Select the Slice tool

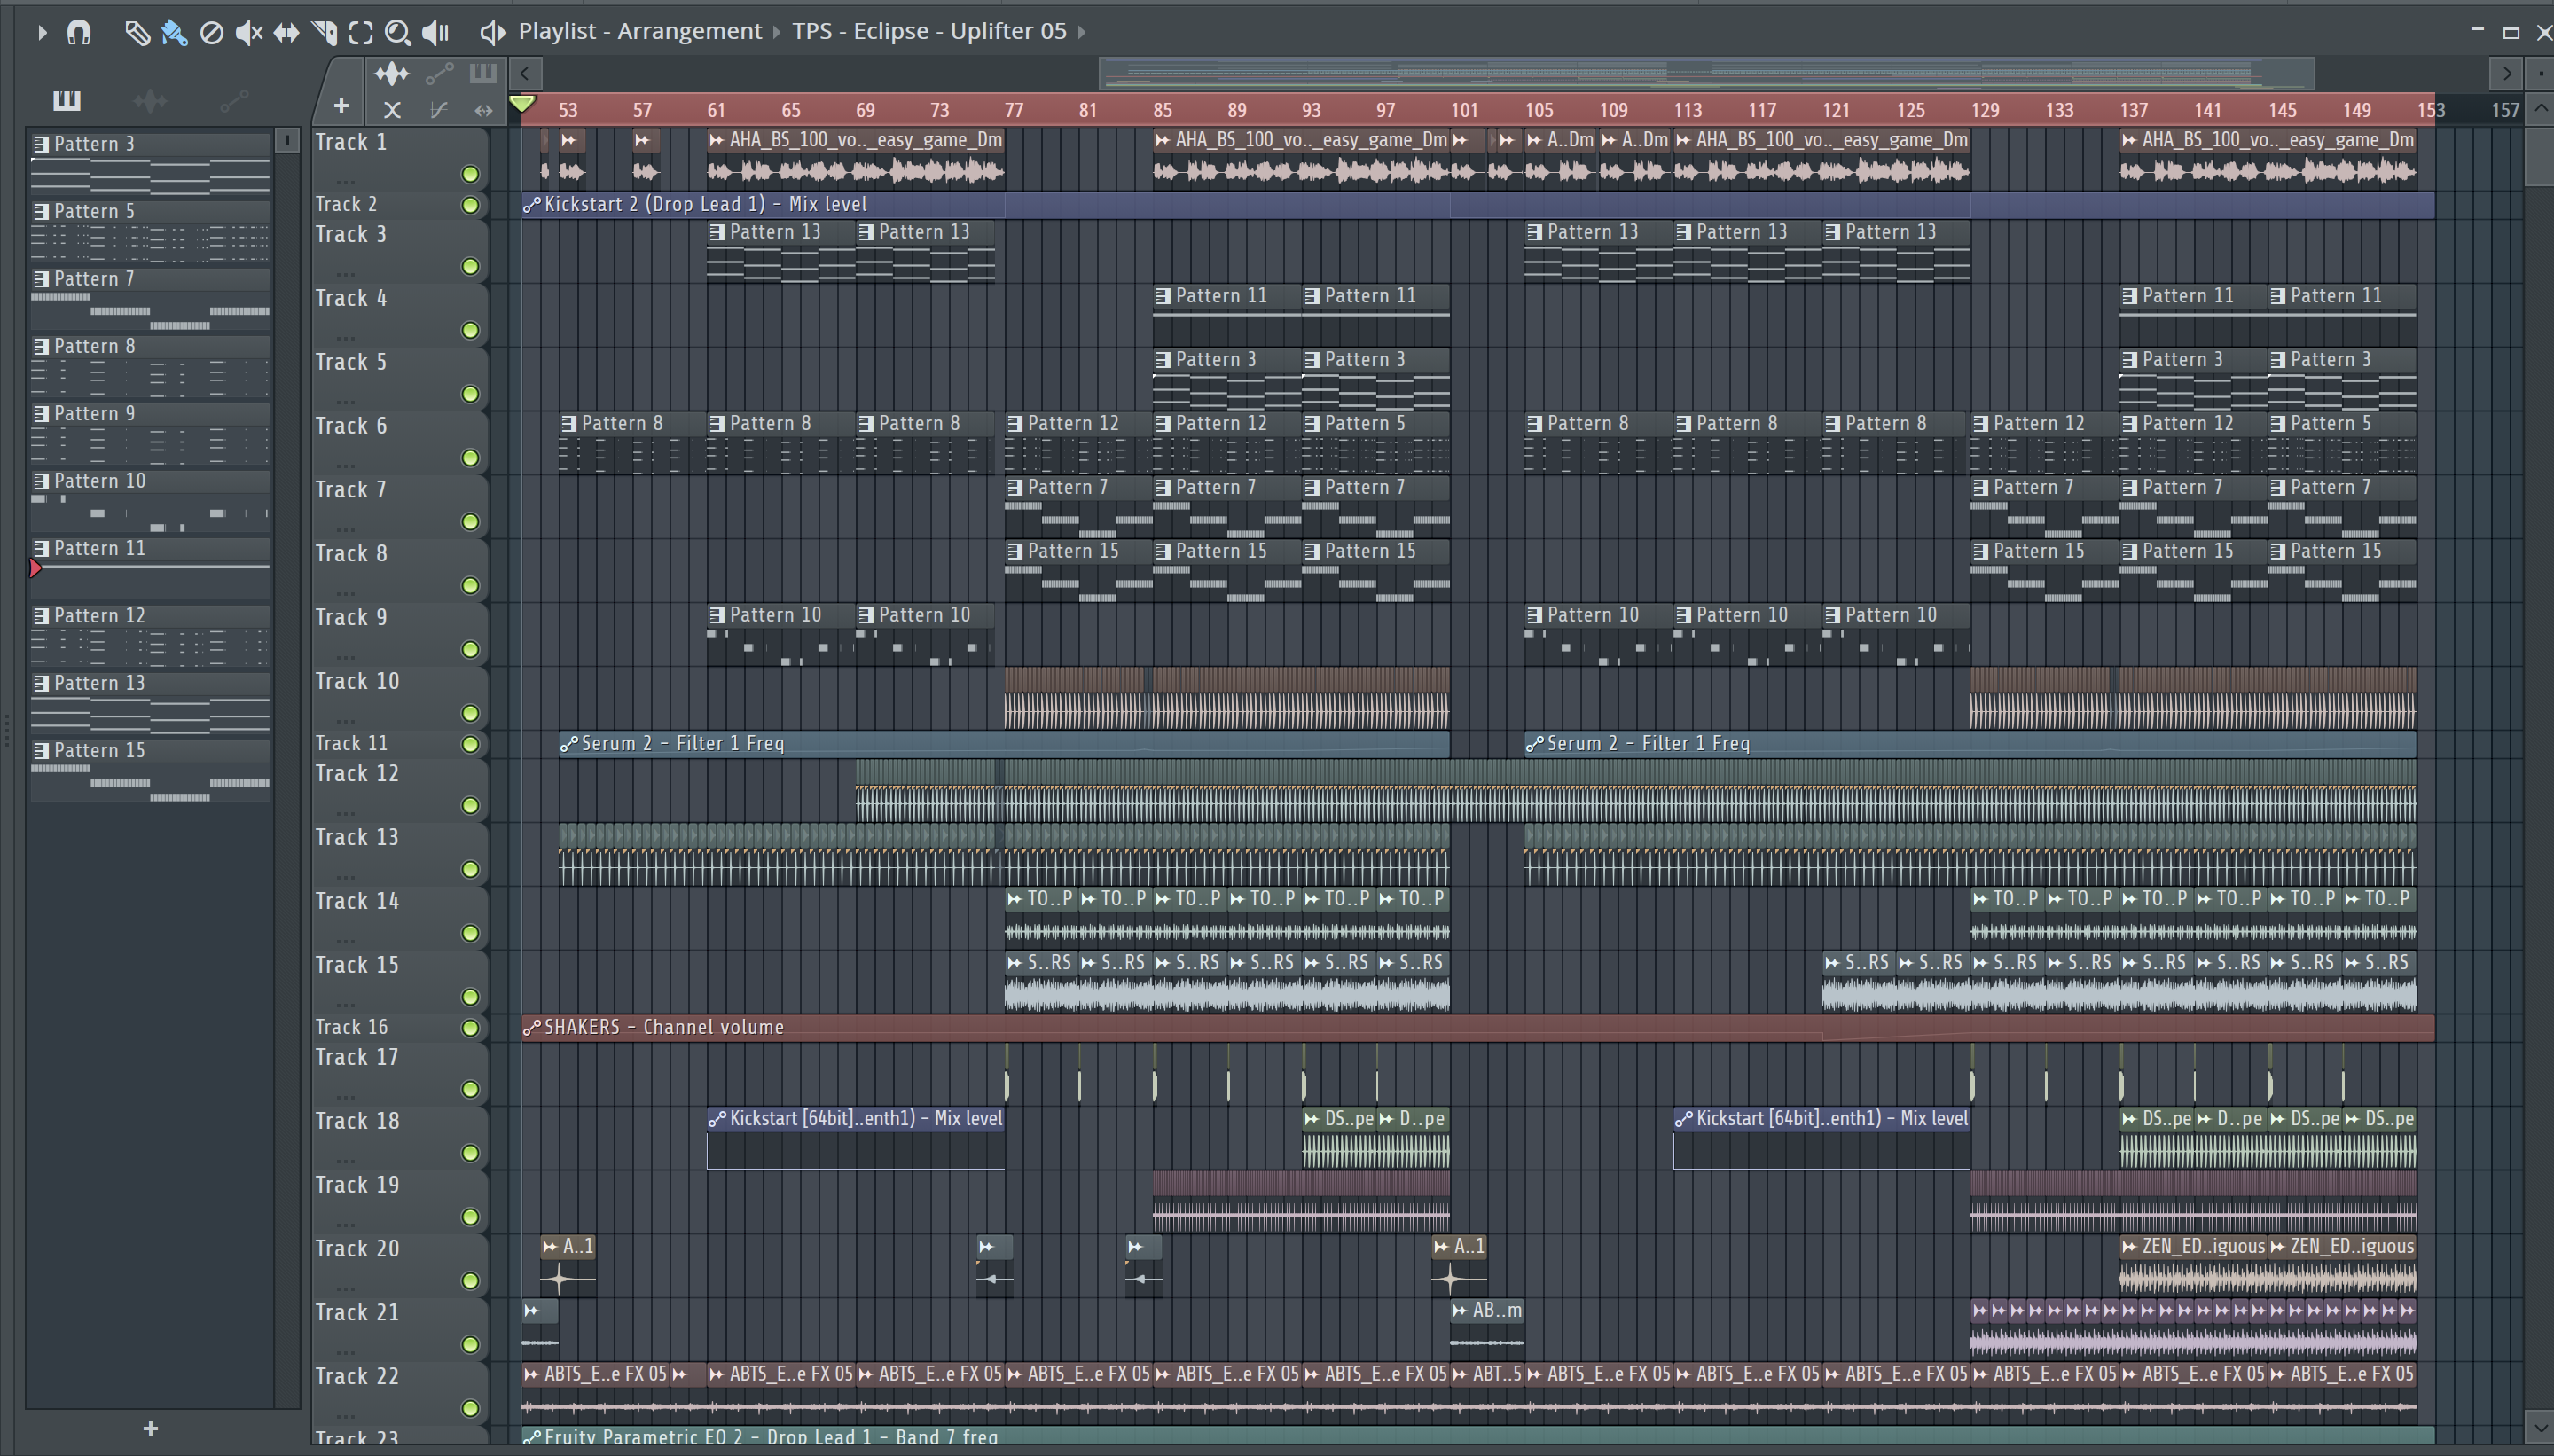pos(324,32)
